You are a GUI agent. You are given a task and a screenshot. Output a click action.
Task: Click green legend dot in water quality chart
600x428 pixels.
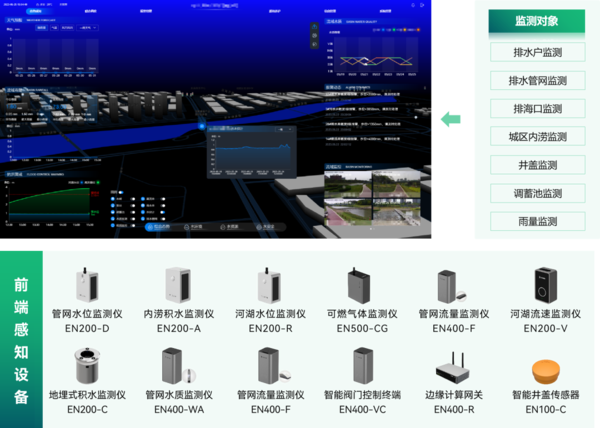point(394,30)
